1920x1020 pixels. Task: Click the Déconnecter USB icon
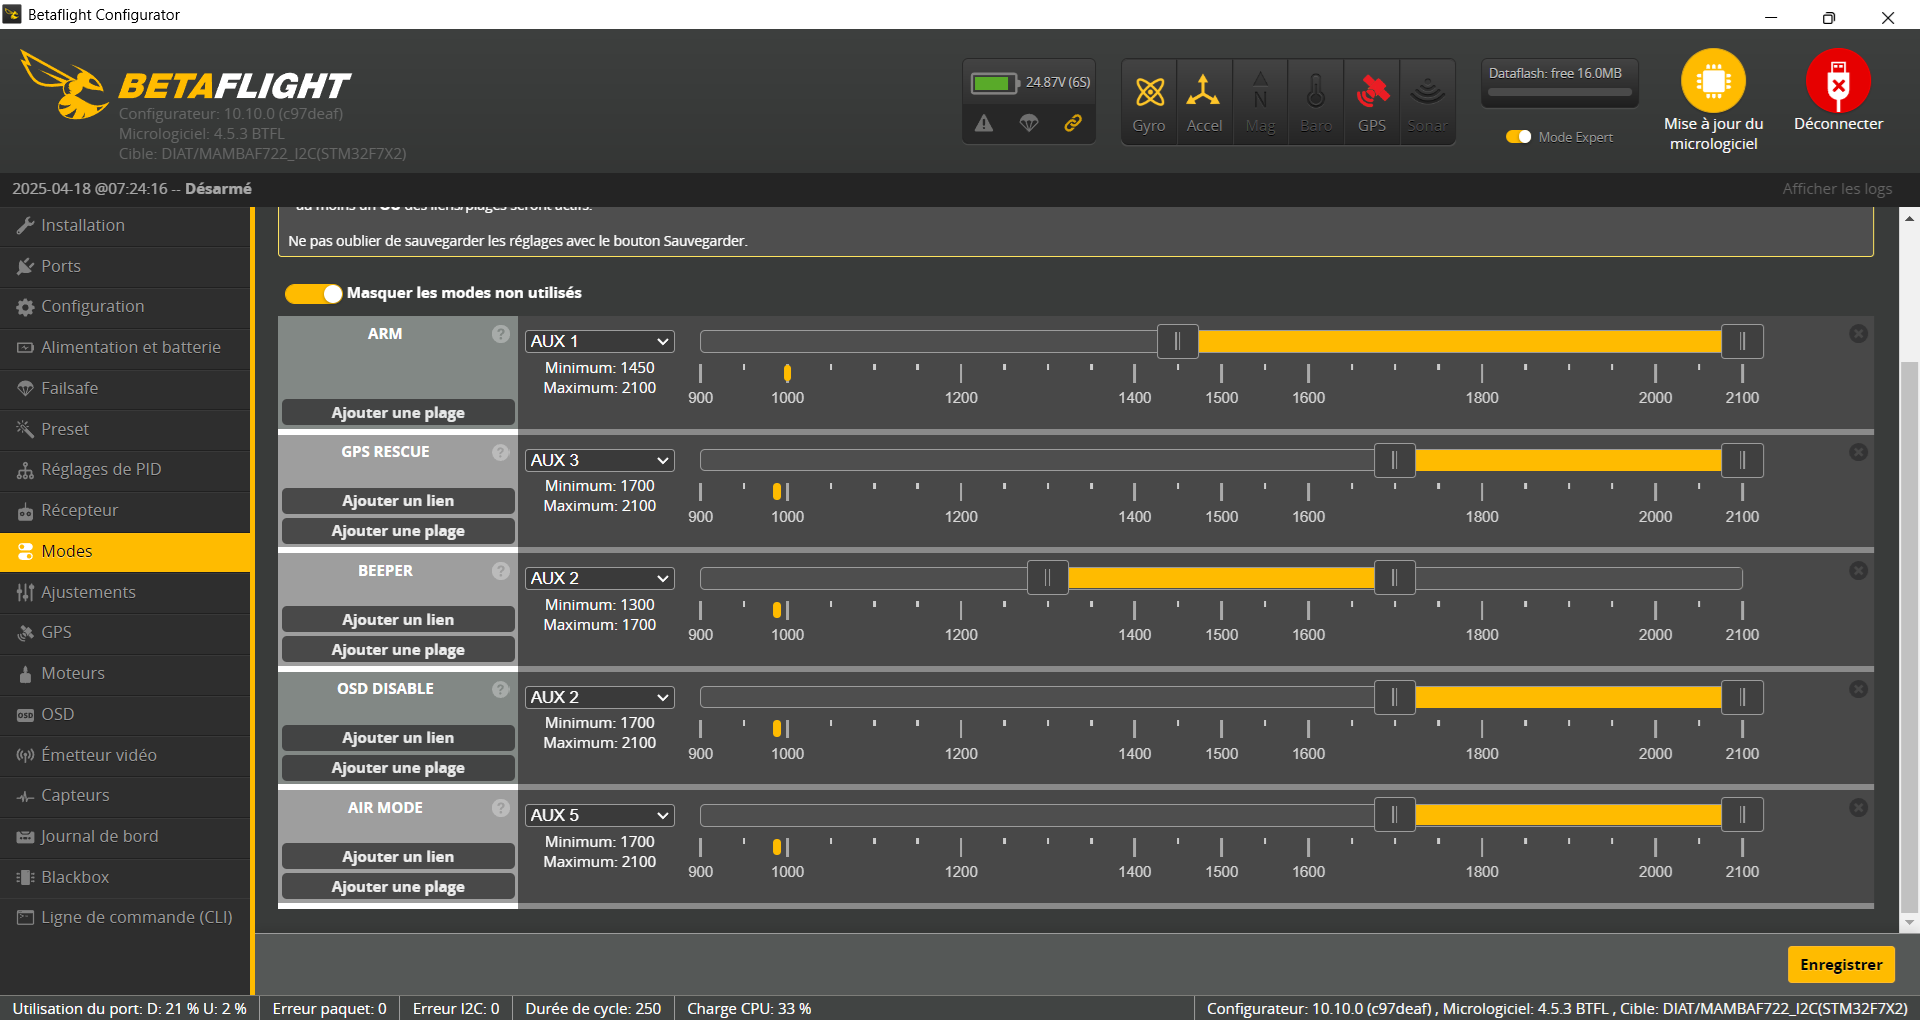point(1837,82)
